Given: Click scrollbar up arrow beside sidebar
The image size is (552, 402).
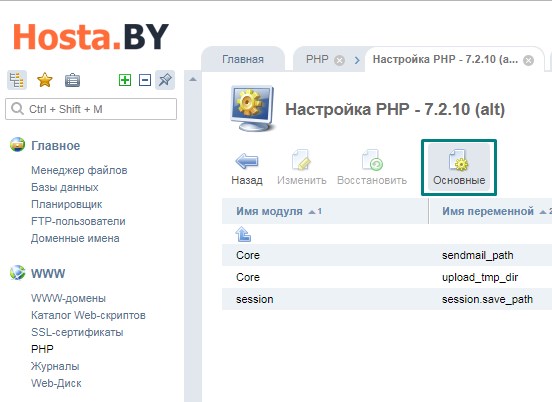Looking at the screenshot, I should point(193,80).
